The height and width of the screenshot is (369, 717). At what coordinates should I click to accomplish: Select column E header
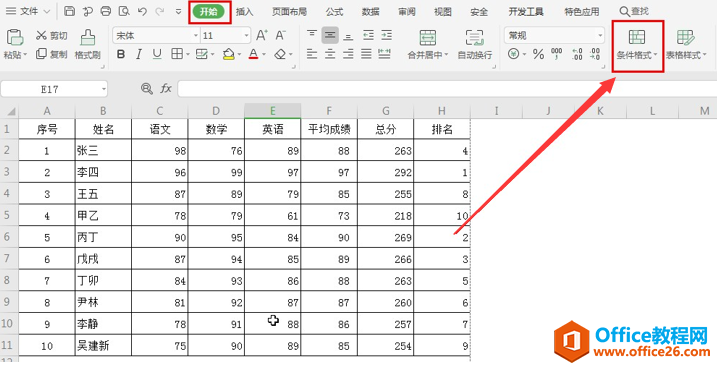coord(273,111)
